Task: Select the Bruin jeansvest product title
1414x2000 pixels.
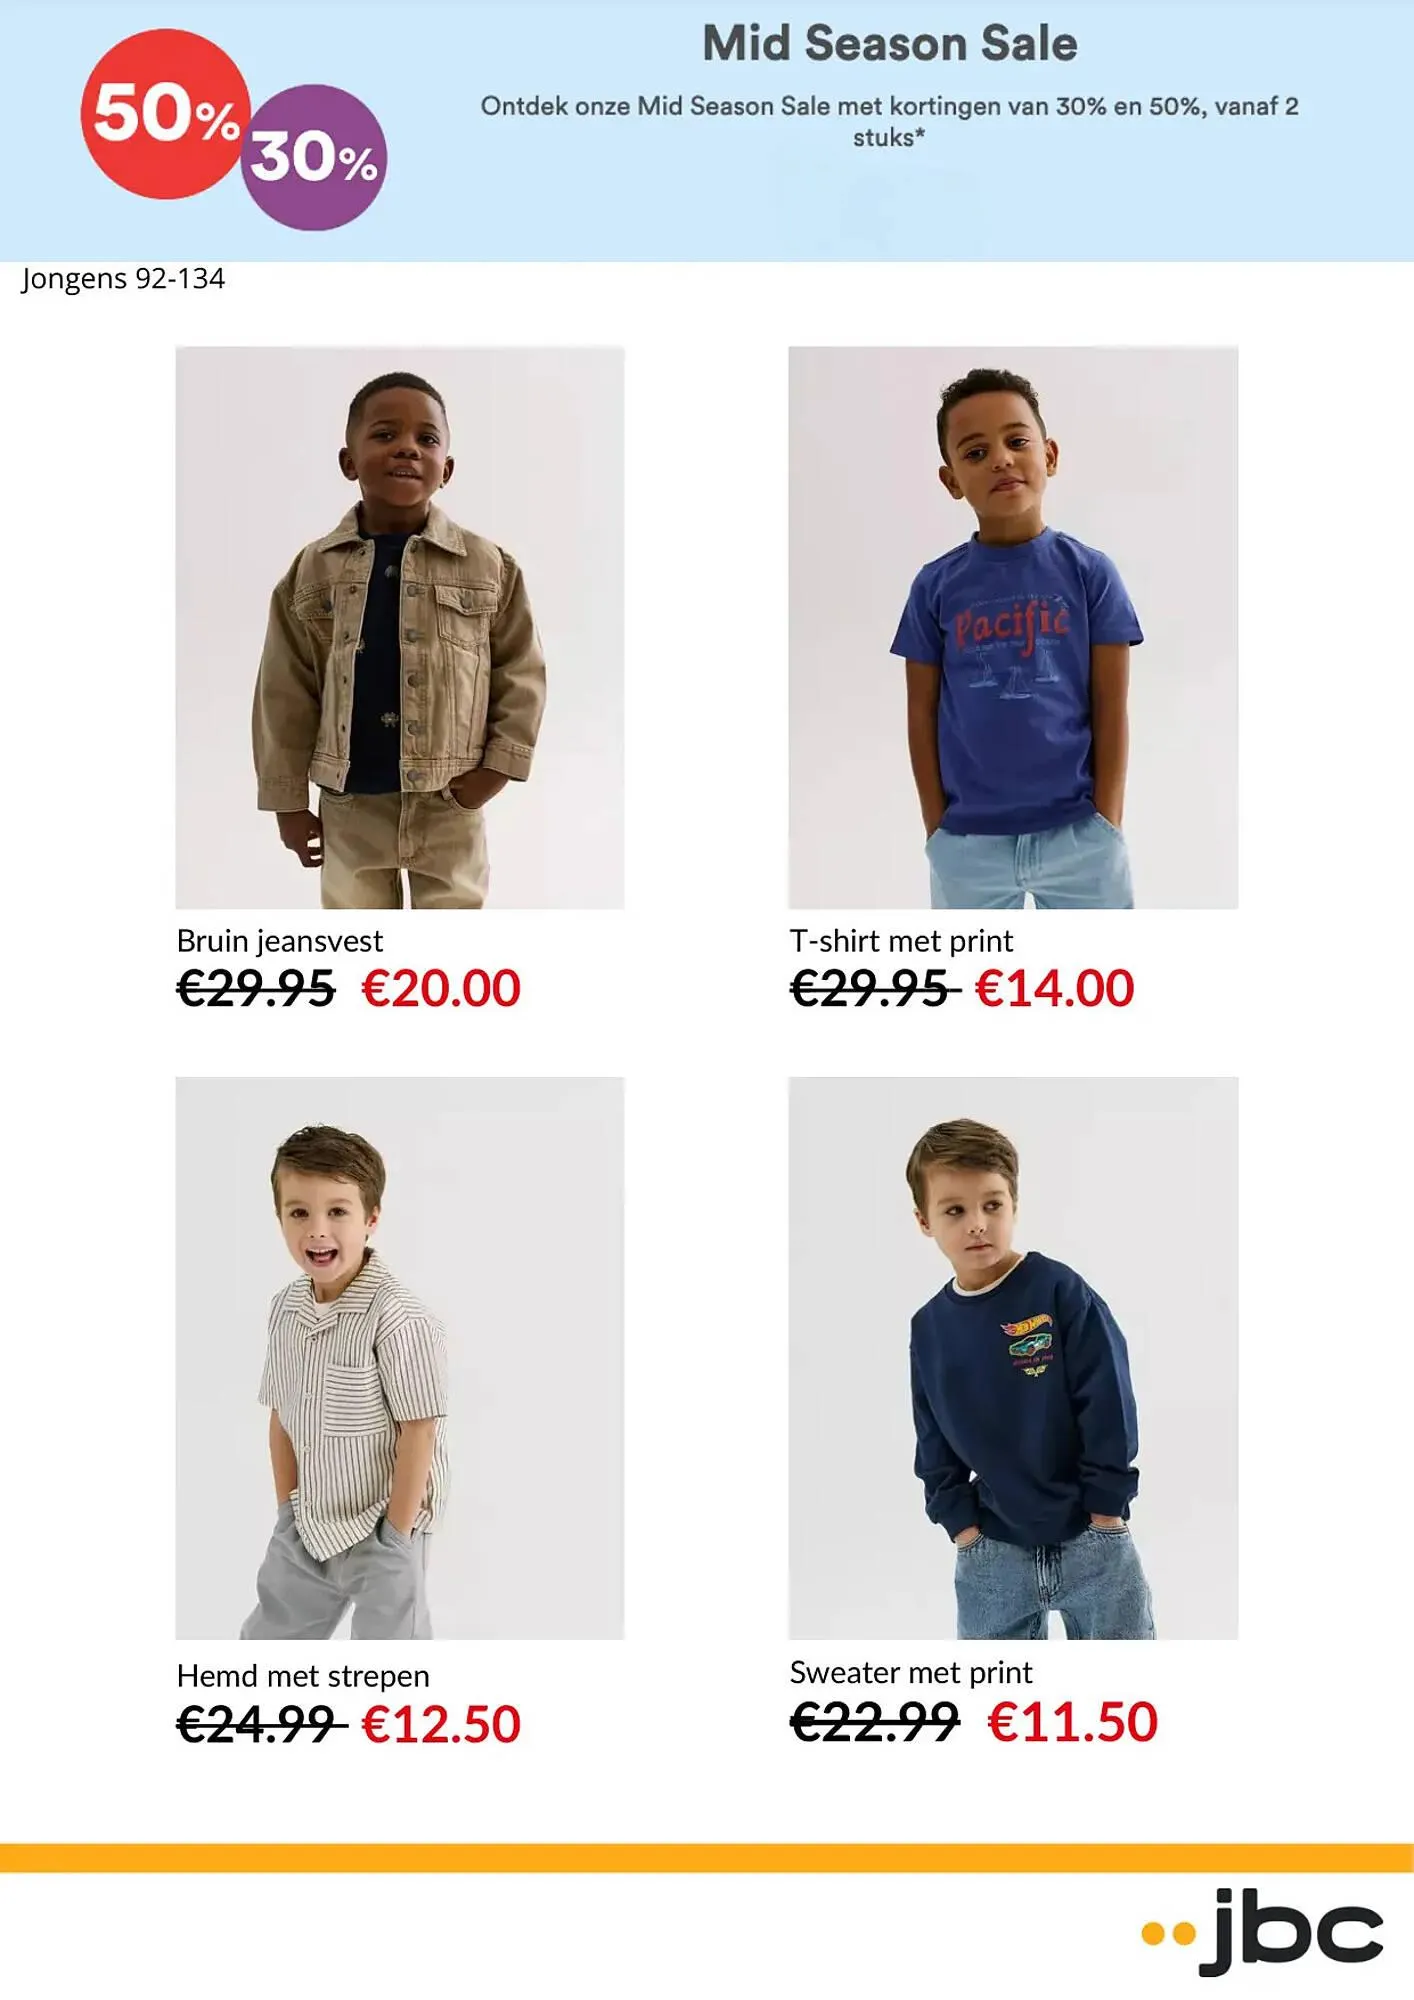Action: pyautogui.click(x=280, y=941)
